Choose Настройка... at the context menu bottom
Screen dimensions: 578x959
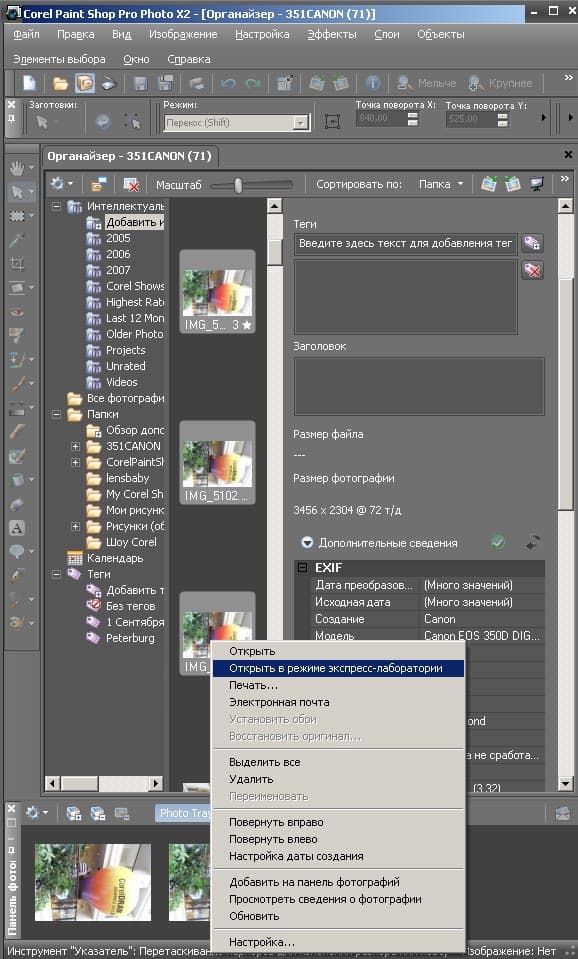pyautogui.click(x=338, y=942)
